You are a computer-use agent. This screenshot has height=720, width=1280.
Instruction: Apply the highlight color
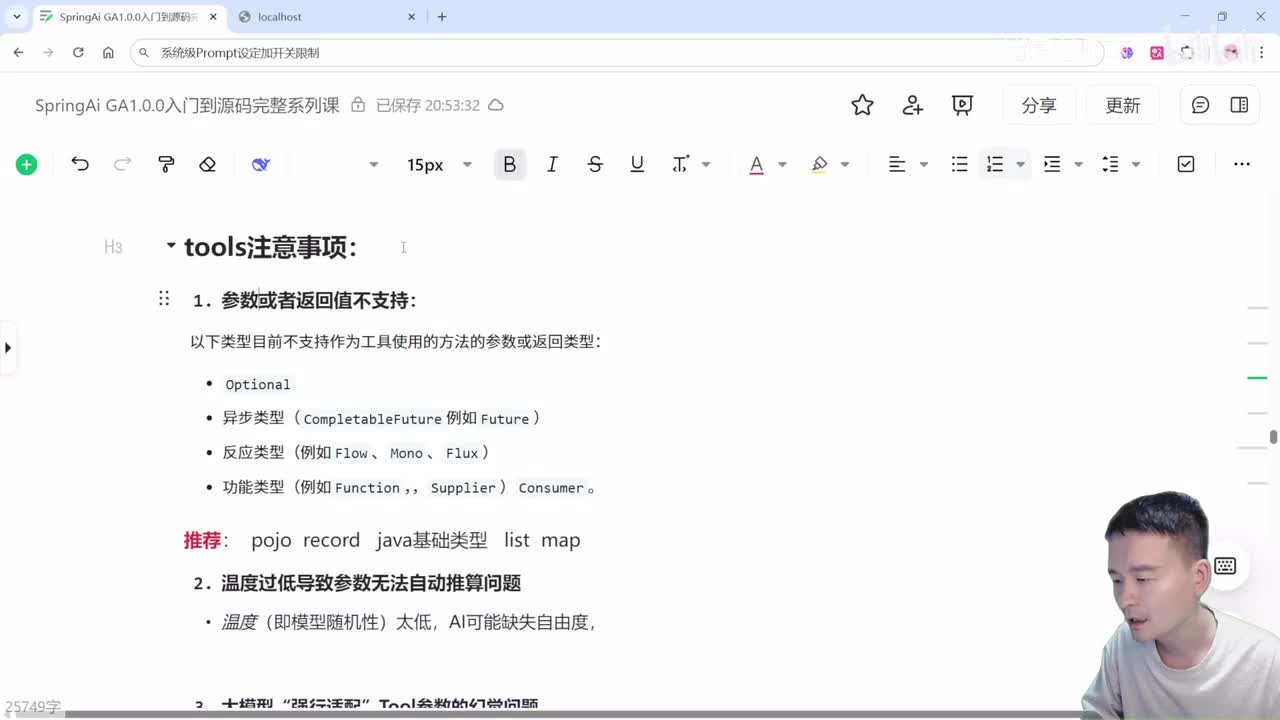click(820, 164)
